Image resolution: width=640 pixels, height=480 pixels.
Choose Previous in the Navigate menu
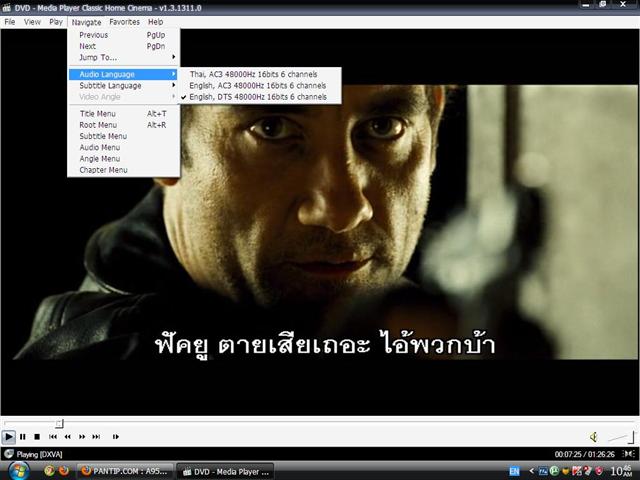(x=123, y=35)
